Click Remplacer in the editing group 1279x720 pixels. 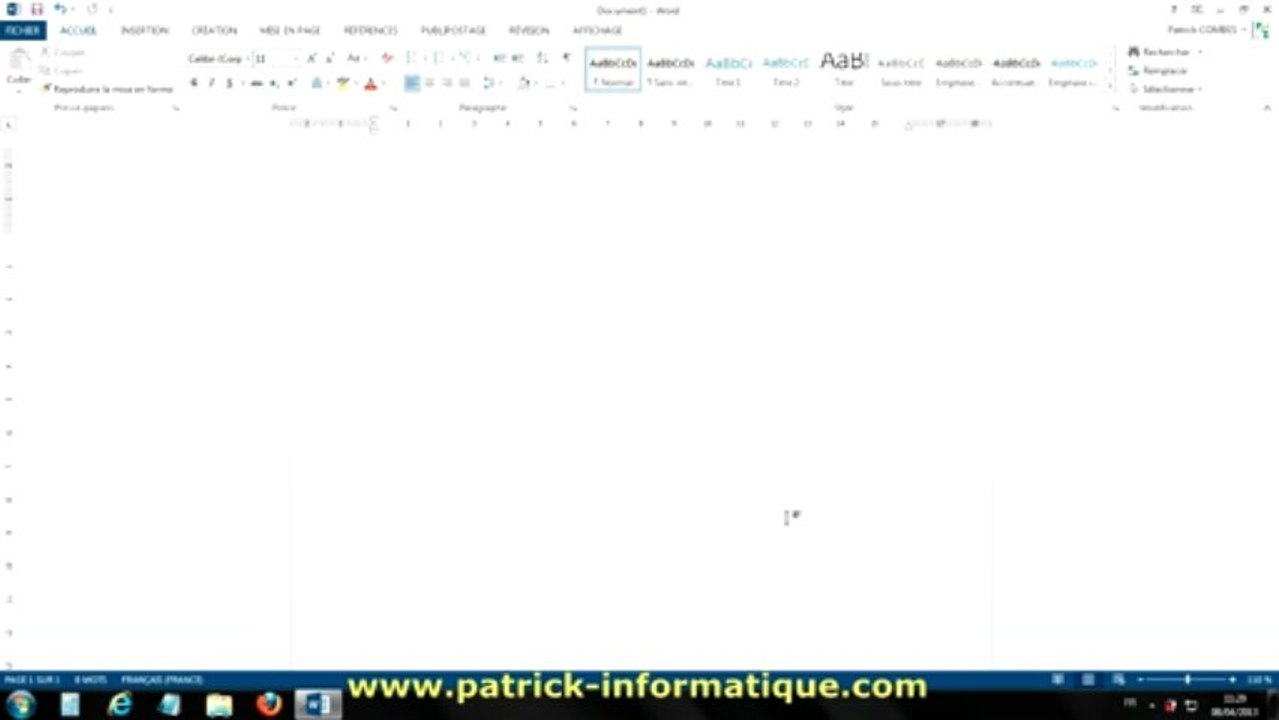[x=1158, y=71]
